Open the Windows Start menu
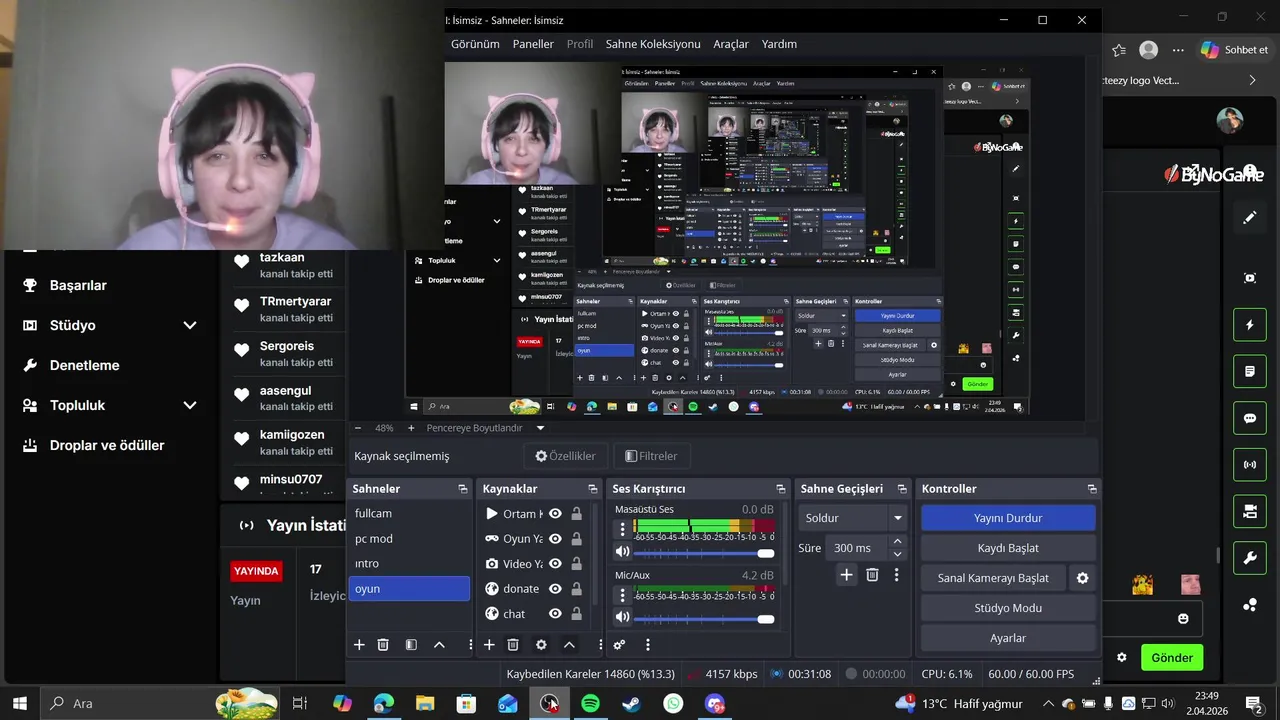Image resolution: width=1280 pixels, height=720 pixels. click(20, 704)
